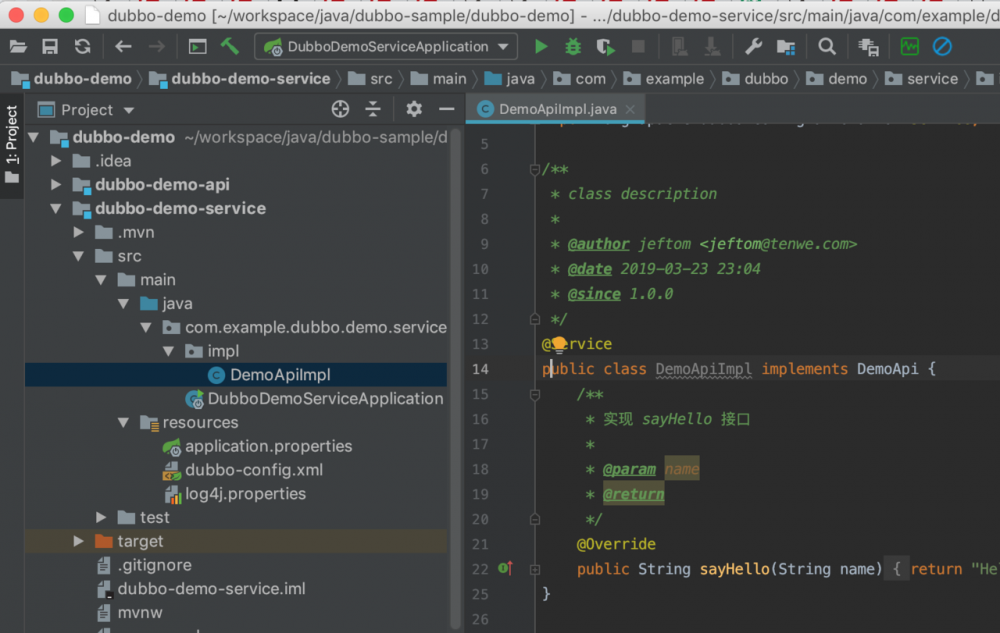Open settings for the Project tool window
Viewport: 1000px width, 633px height.
[x=413, y=110]
